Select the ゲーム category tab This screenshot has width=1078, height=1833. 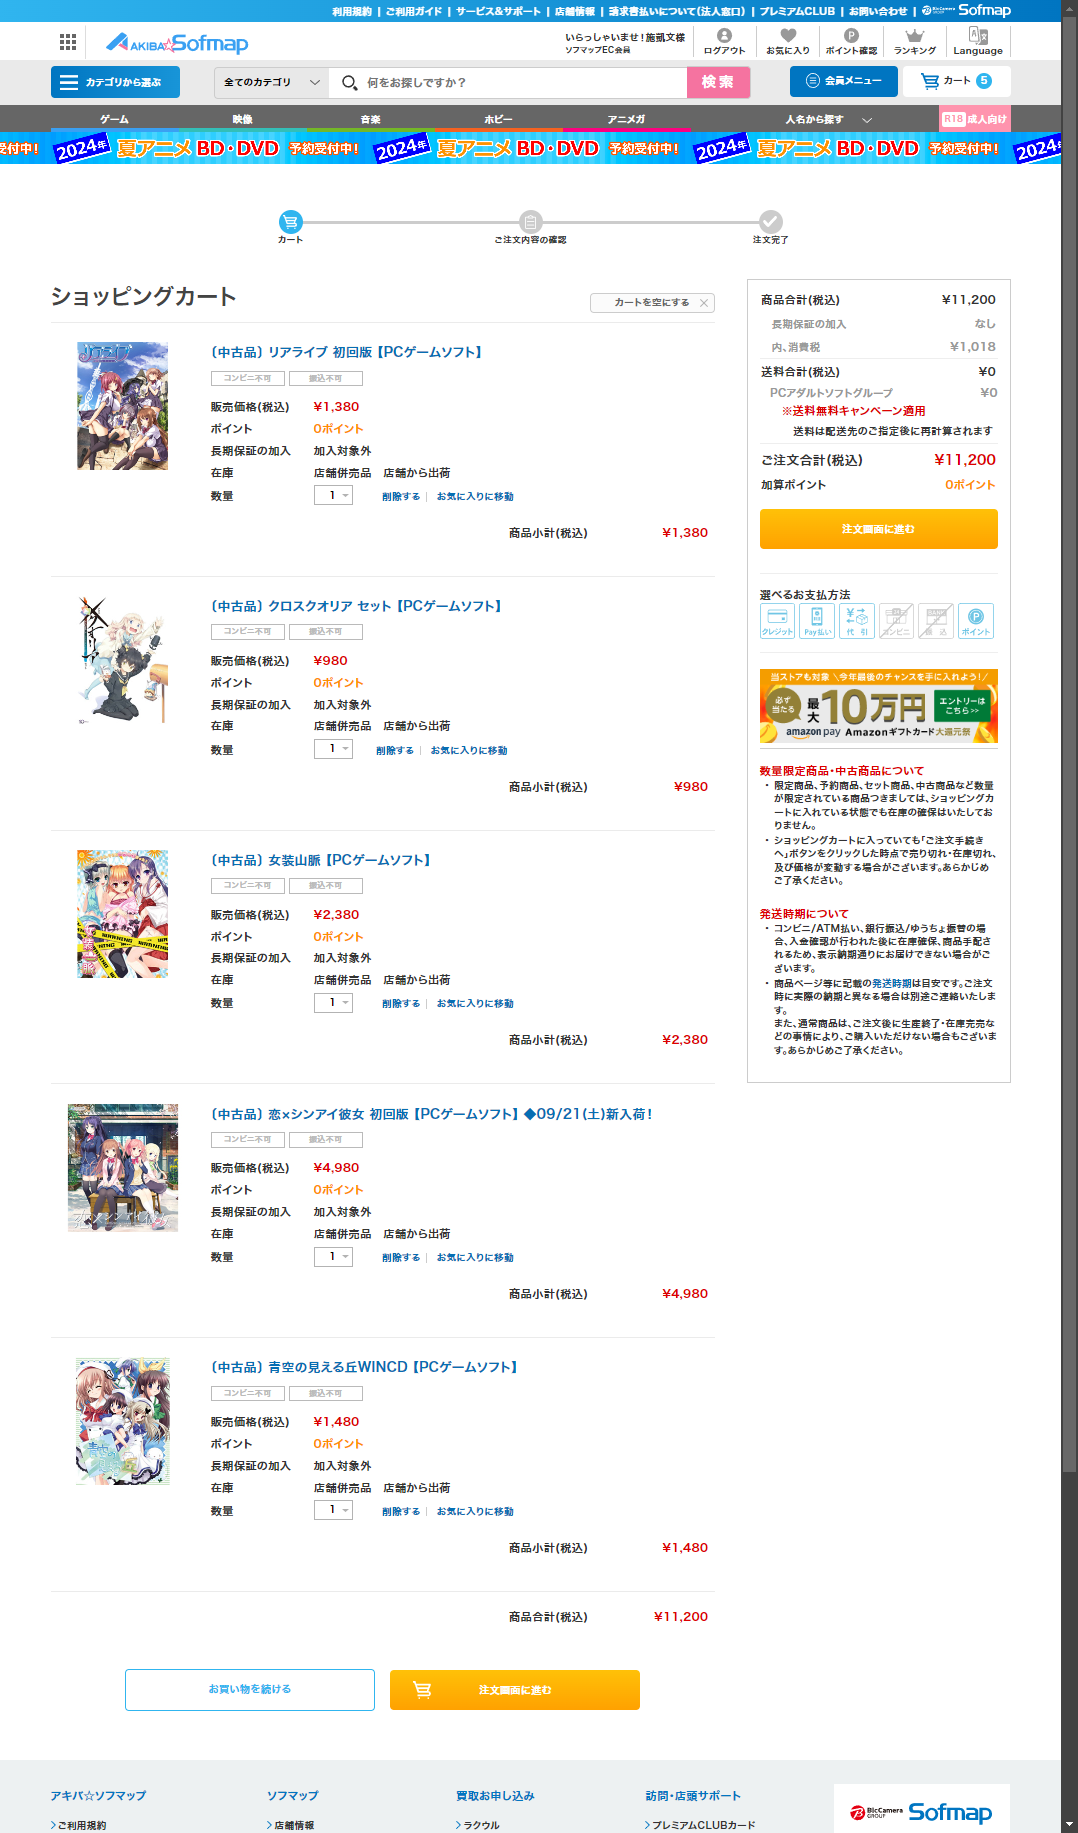pos(114,119)
